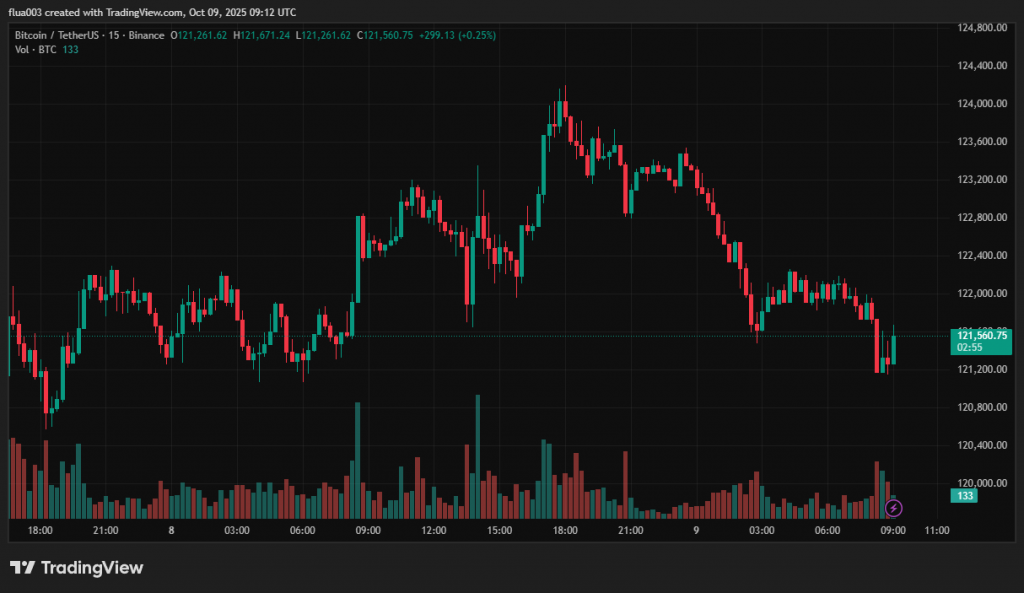The width and height of the screenshot is (1024, 593).
Task: Click the date marker 8 on time axis
Action: (x=172, y=530)
